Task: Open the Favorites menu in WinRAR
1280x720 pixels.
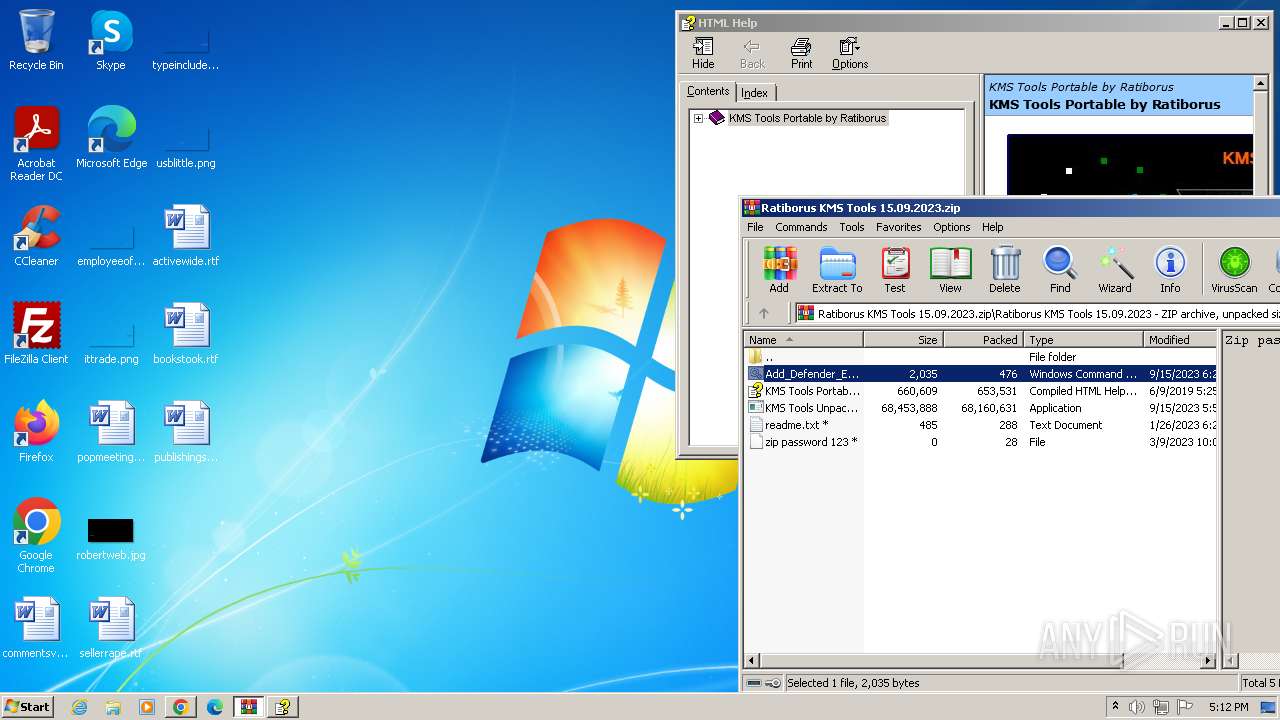Action: click(x=899, y=227)
